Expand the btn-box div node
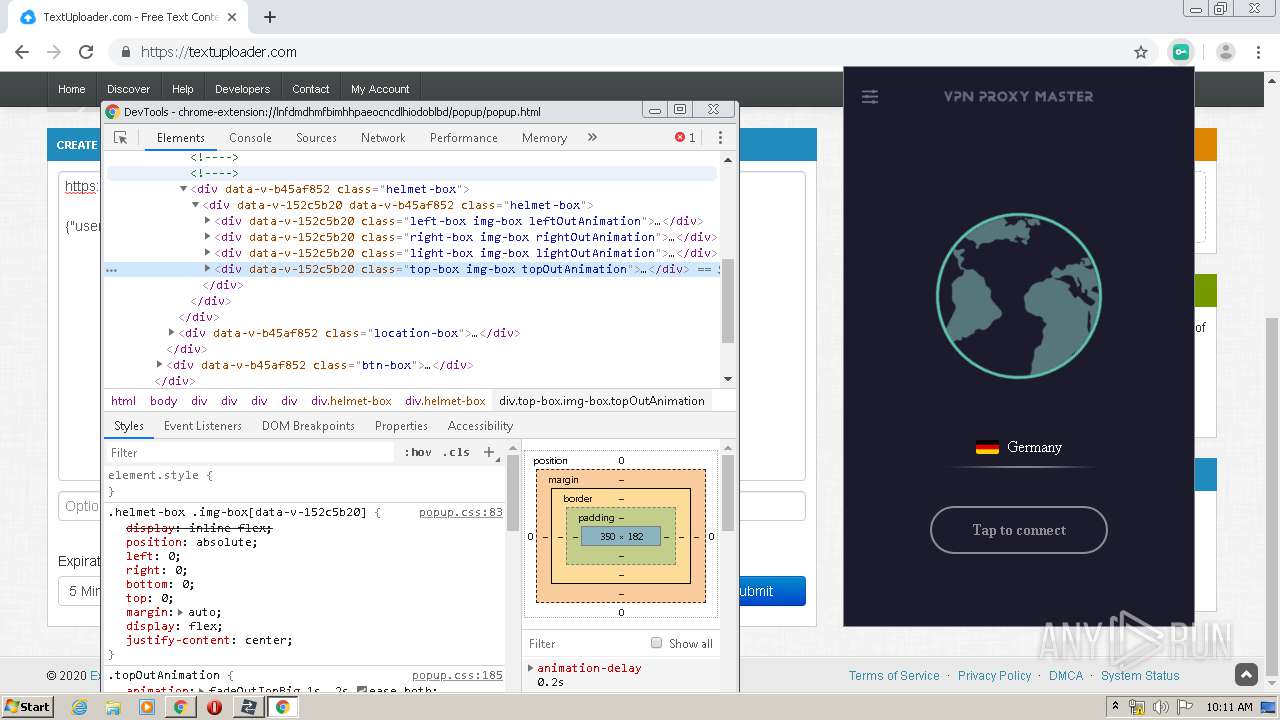The height and width of the screenshot is (720, 1280). [160, 365]
